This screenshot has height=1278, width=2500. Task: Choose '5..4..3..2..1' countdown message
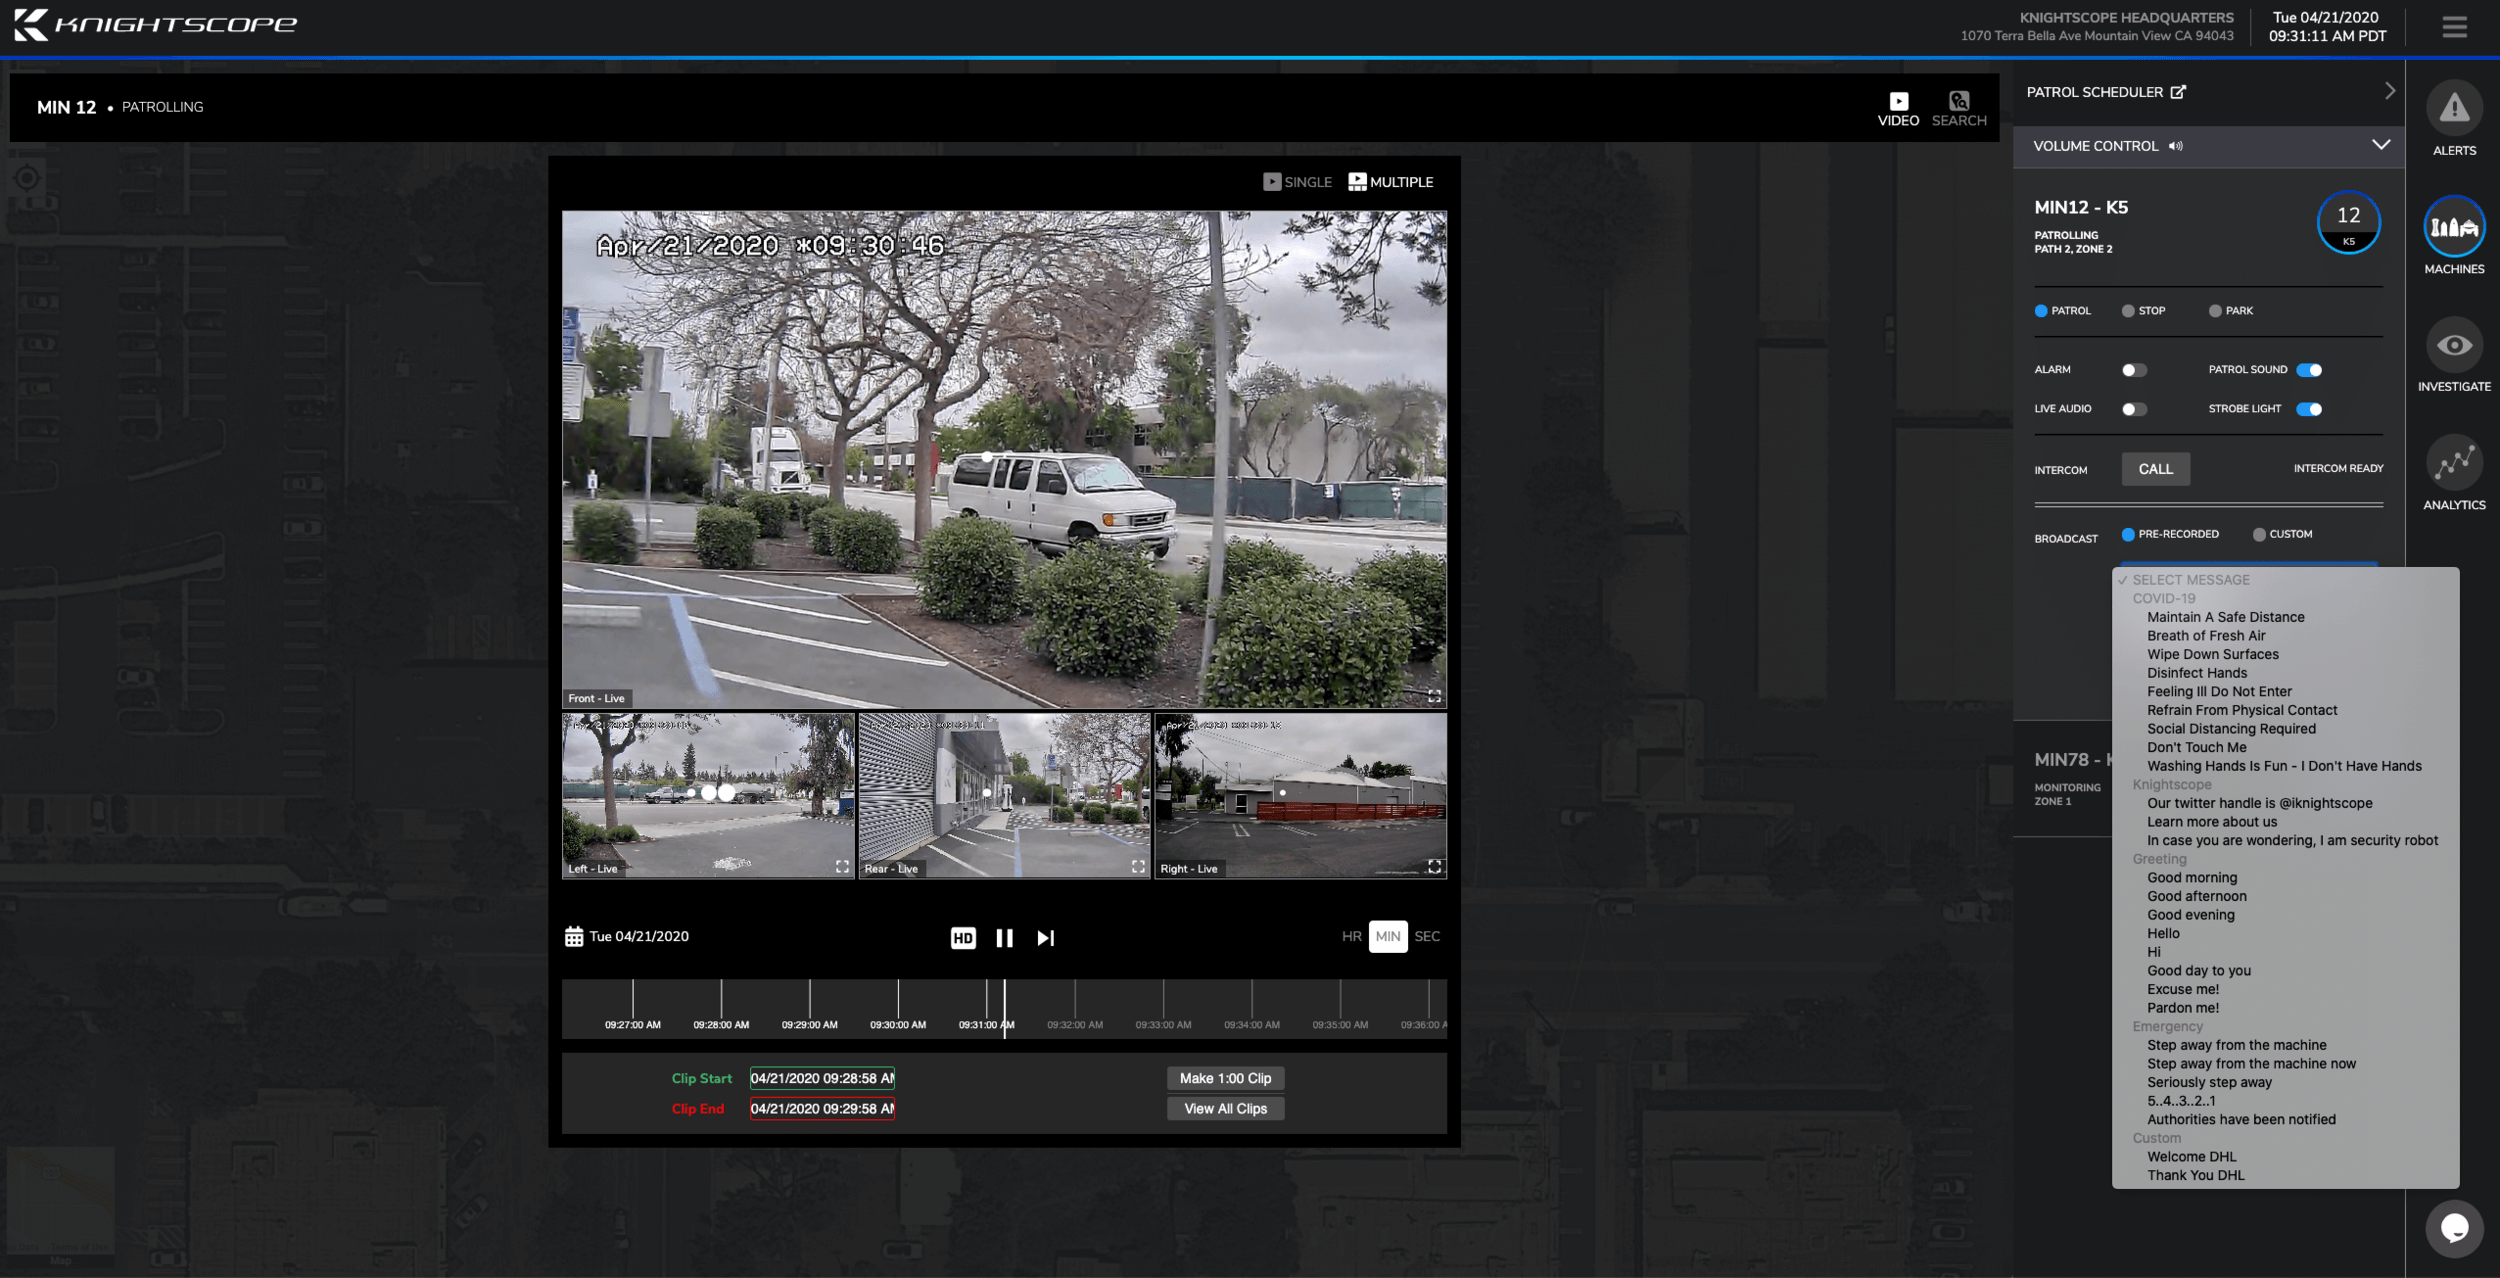click(x=2181, y=1101)
